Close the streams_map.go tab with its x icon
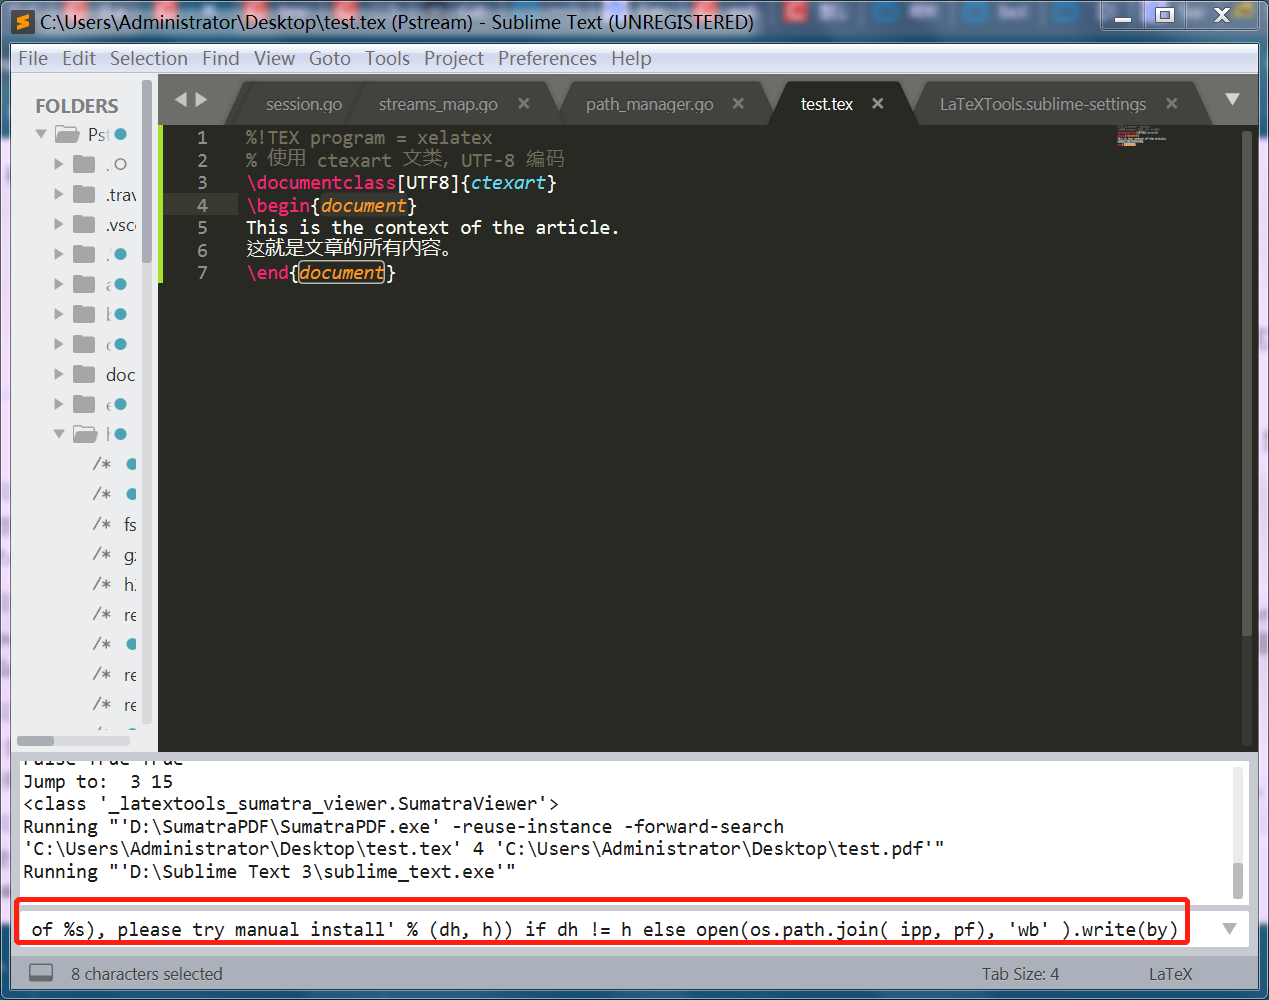1269x1000 pixels. [523, 103]
